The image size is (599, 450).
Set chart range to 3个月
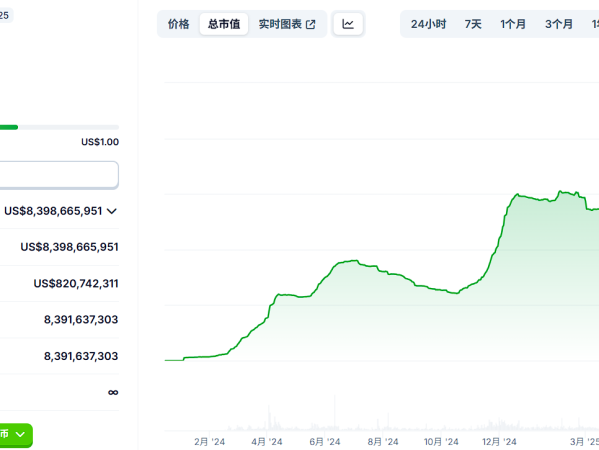(x=559, y=24)
